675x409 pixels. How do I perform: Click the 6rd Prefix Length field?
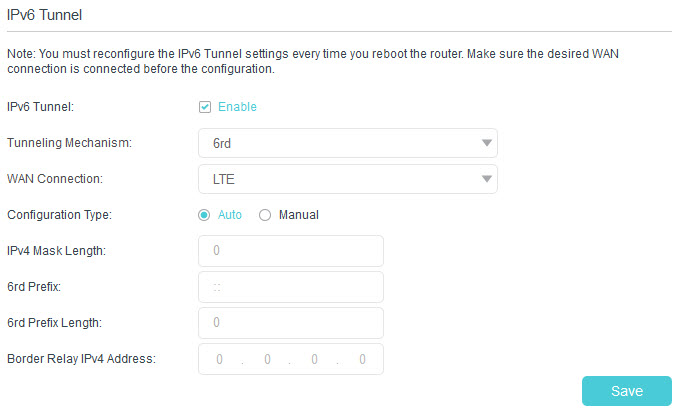(291, 322)
